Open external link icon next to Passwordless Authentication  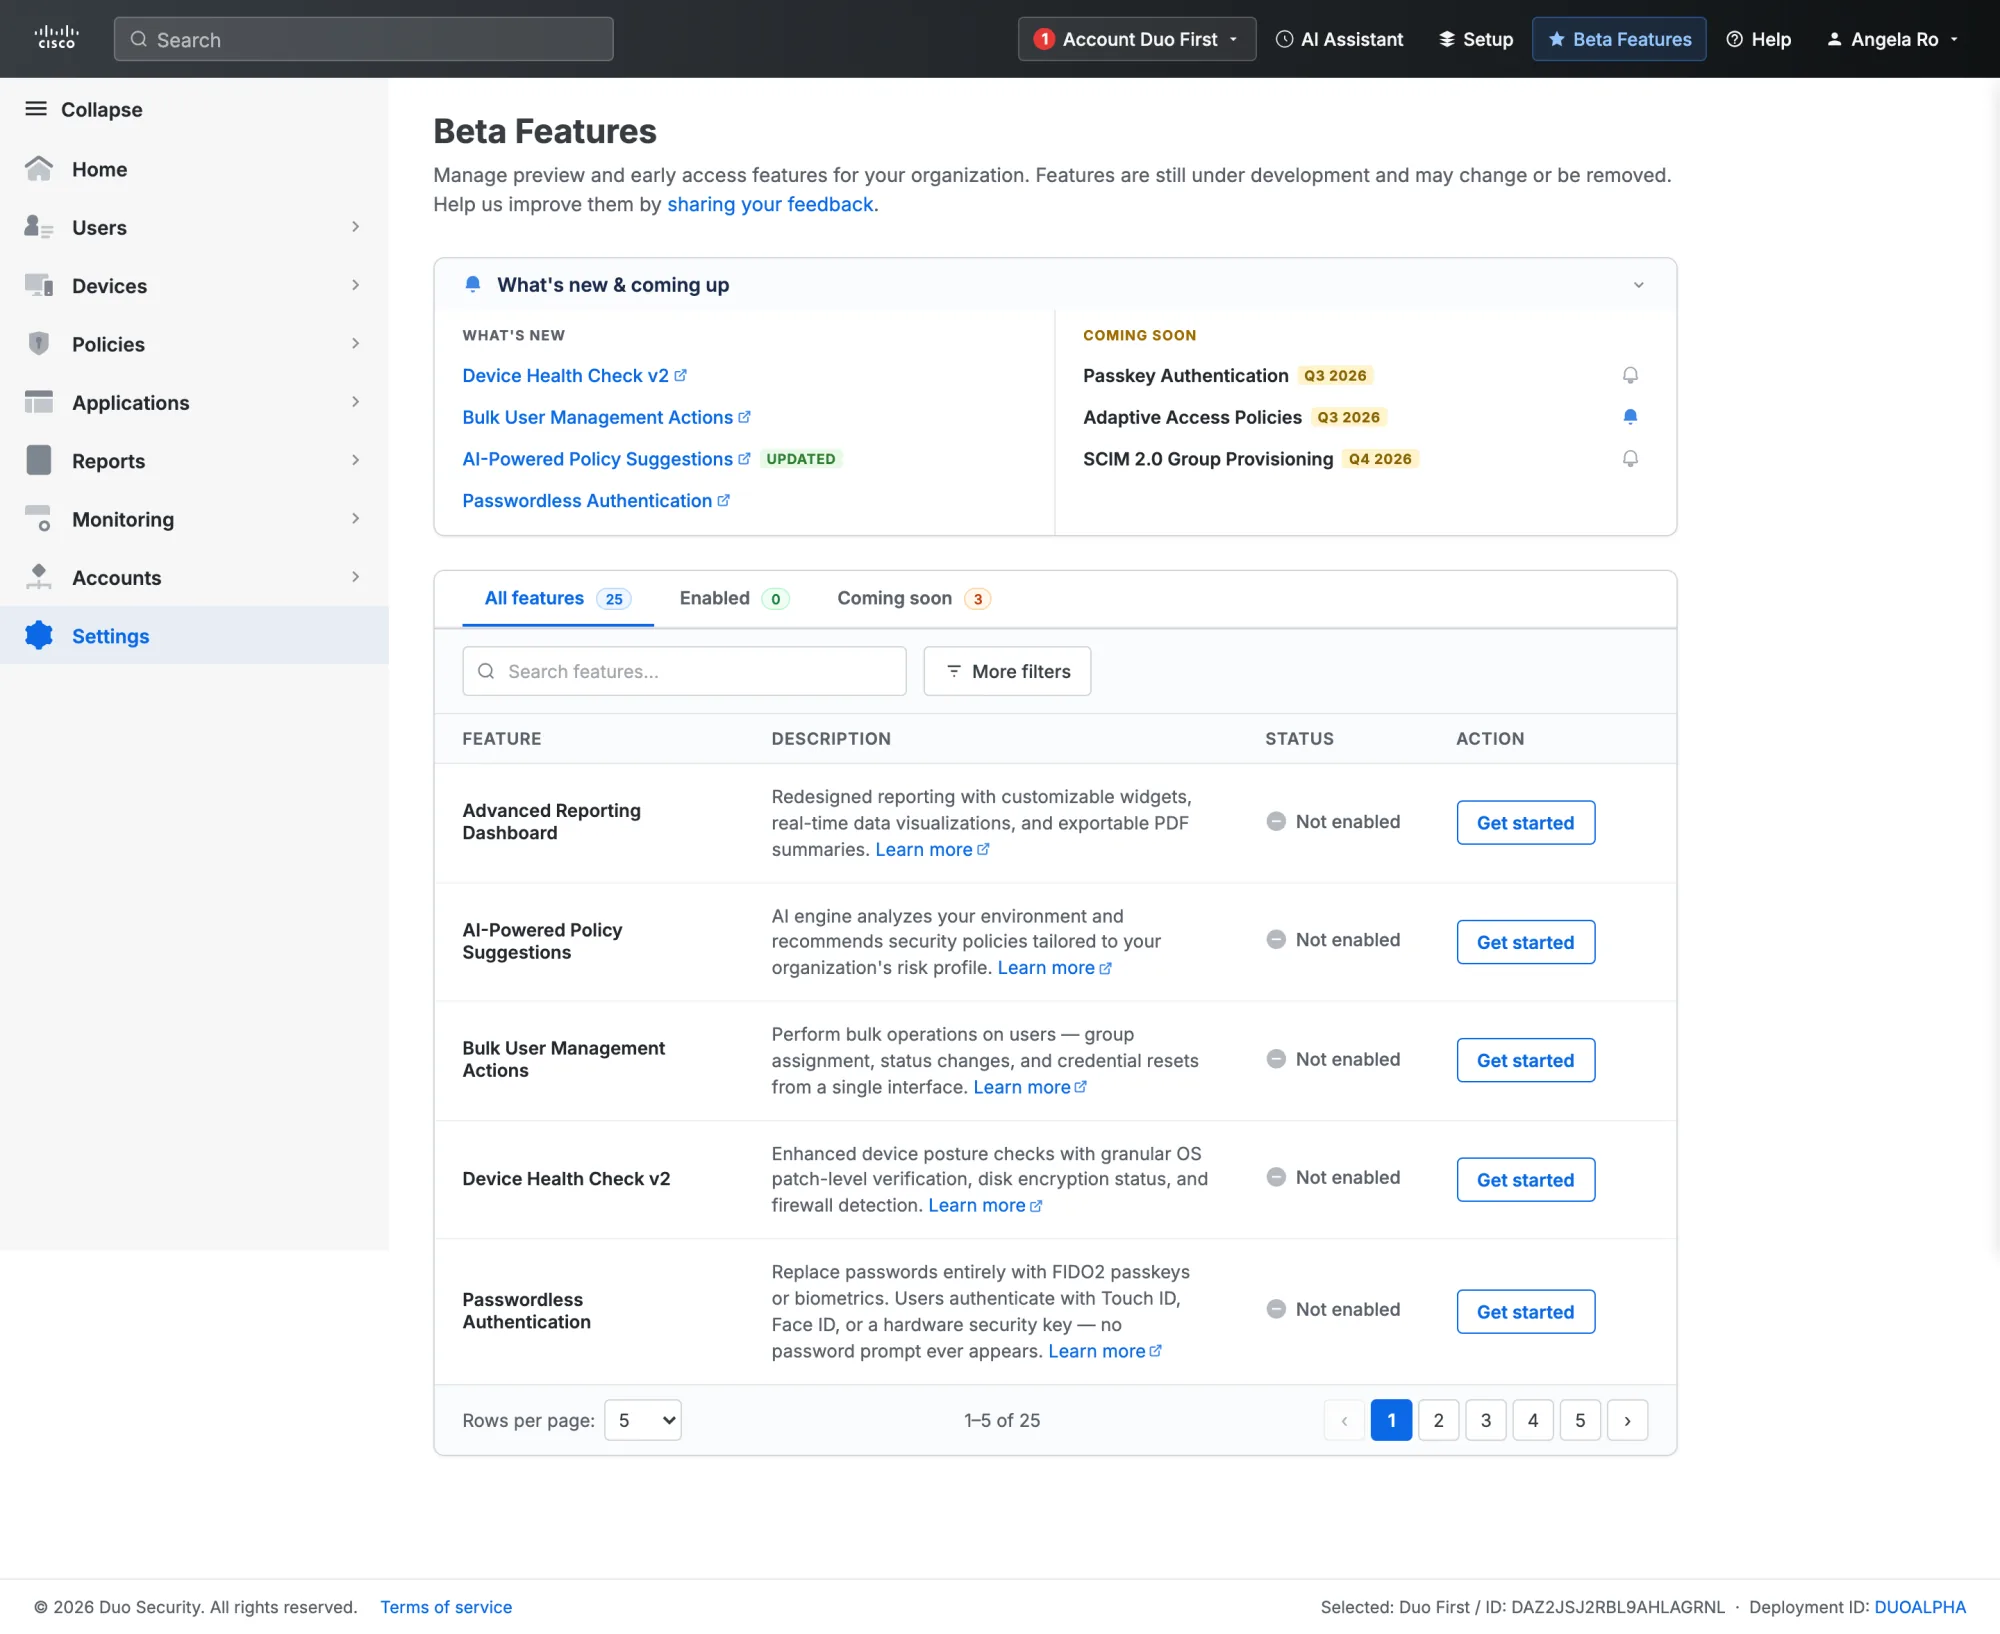724,501
